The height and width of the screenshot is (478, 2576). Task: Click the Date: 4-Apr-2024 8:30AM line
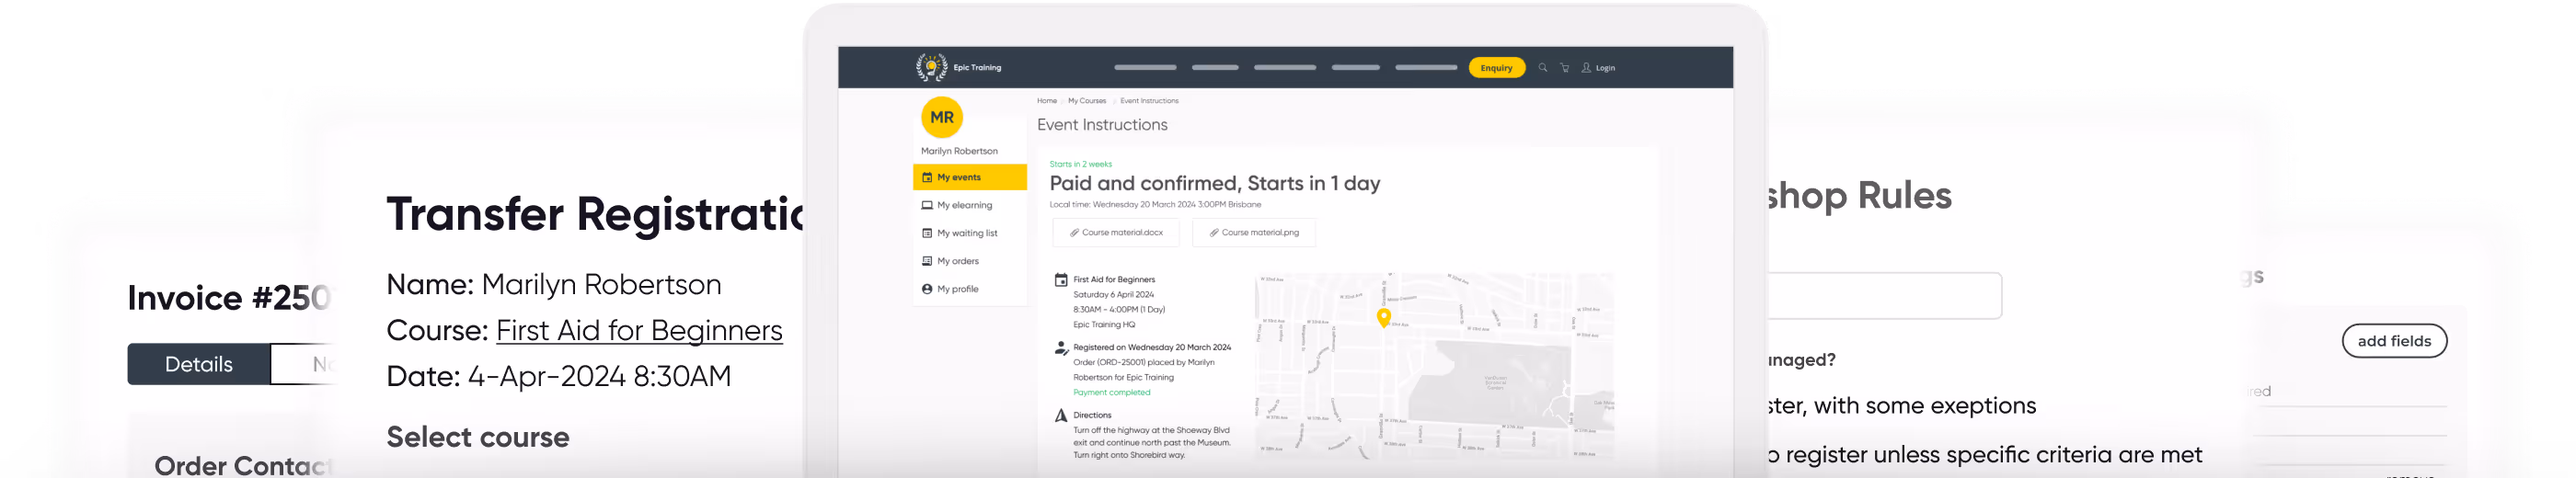pos(559,376)
